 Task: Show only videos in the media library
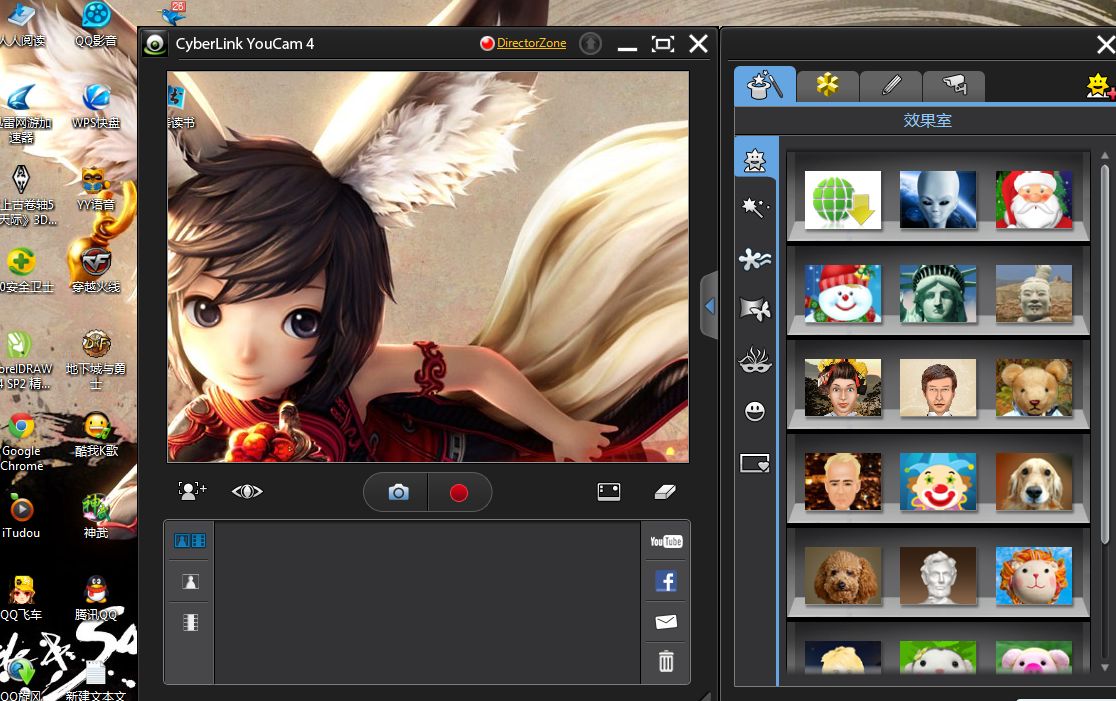tap(190, 622)
